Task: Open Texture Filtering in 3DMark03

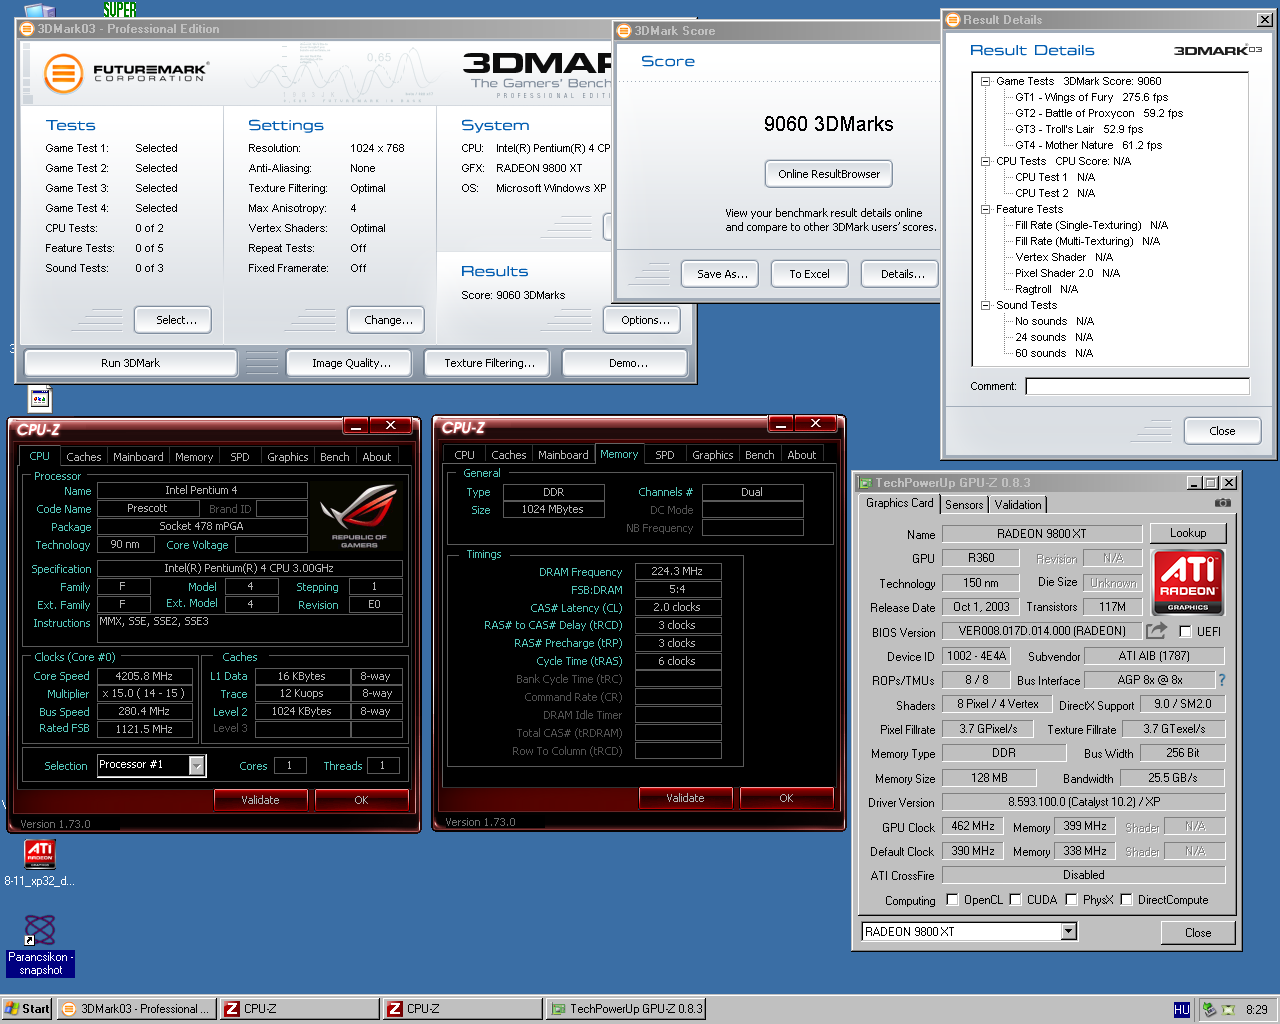Action: coord(489,363)
